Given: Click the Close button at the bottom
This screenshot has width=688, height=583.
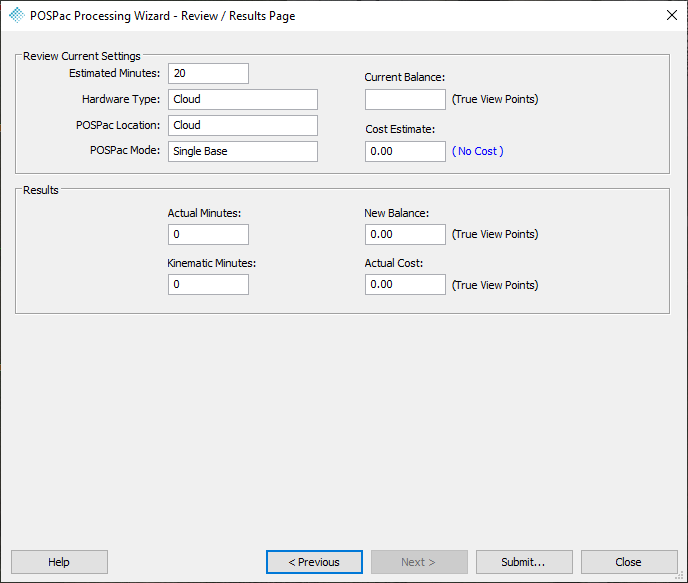Looking at the screenshot, I should (x=629, y=562).
